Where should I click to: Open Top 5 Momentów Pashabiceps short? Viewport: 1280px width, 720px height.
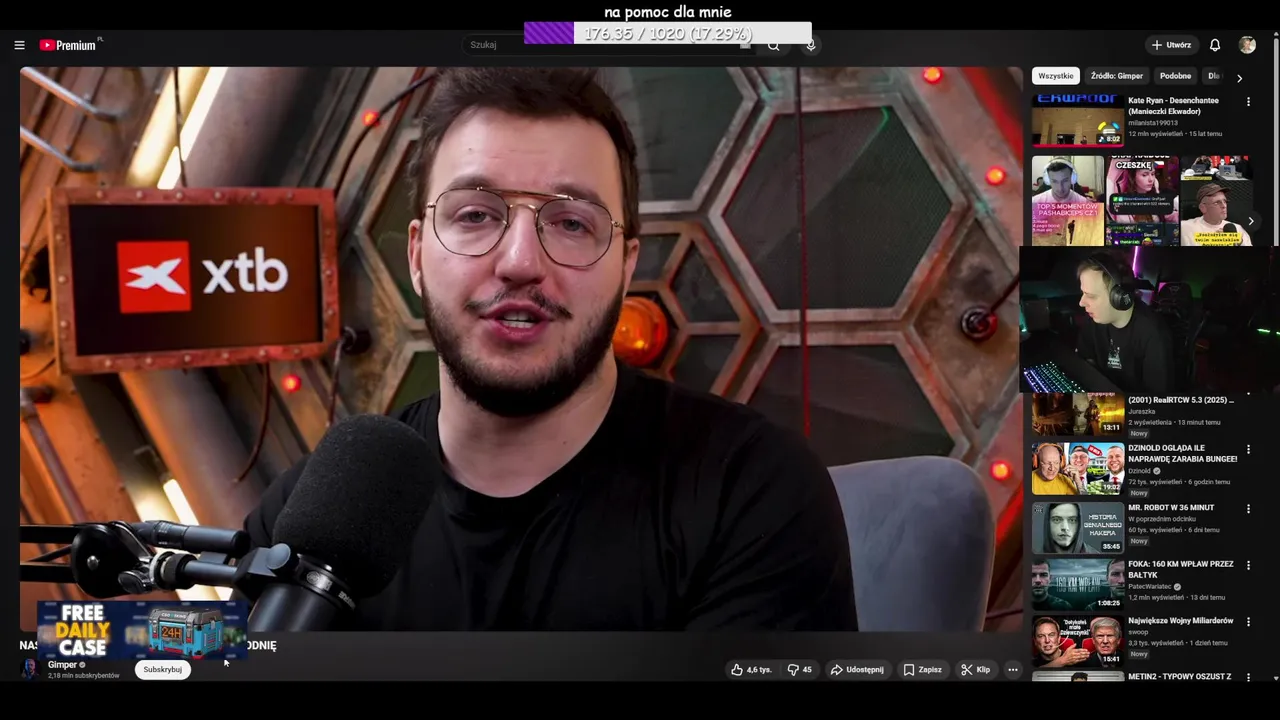point(1067,200)
